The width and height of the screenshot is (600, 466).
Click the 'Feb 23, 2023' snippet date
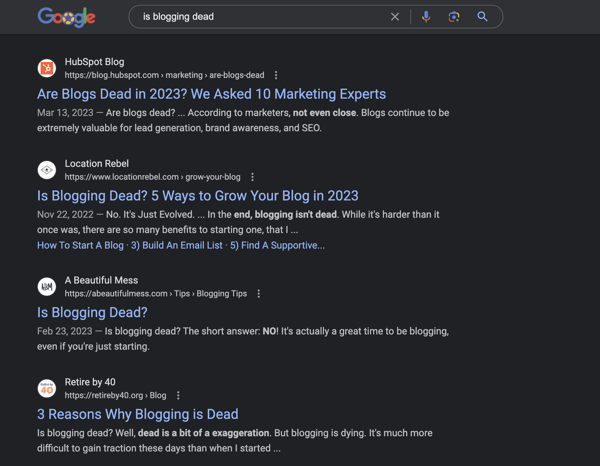tap(65, 331)
